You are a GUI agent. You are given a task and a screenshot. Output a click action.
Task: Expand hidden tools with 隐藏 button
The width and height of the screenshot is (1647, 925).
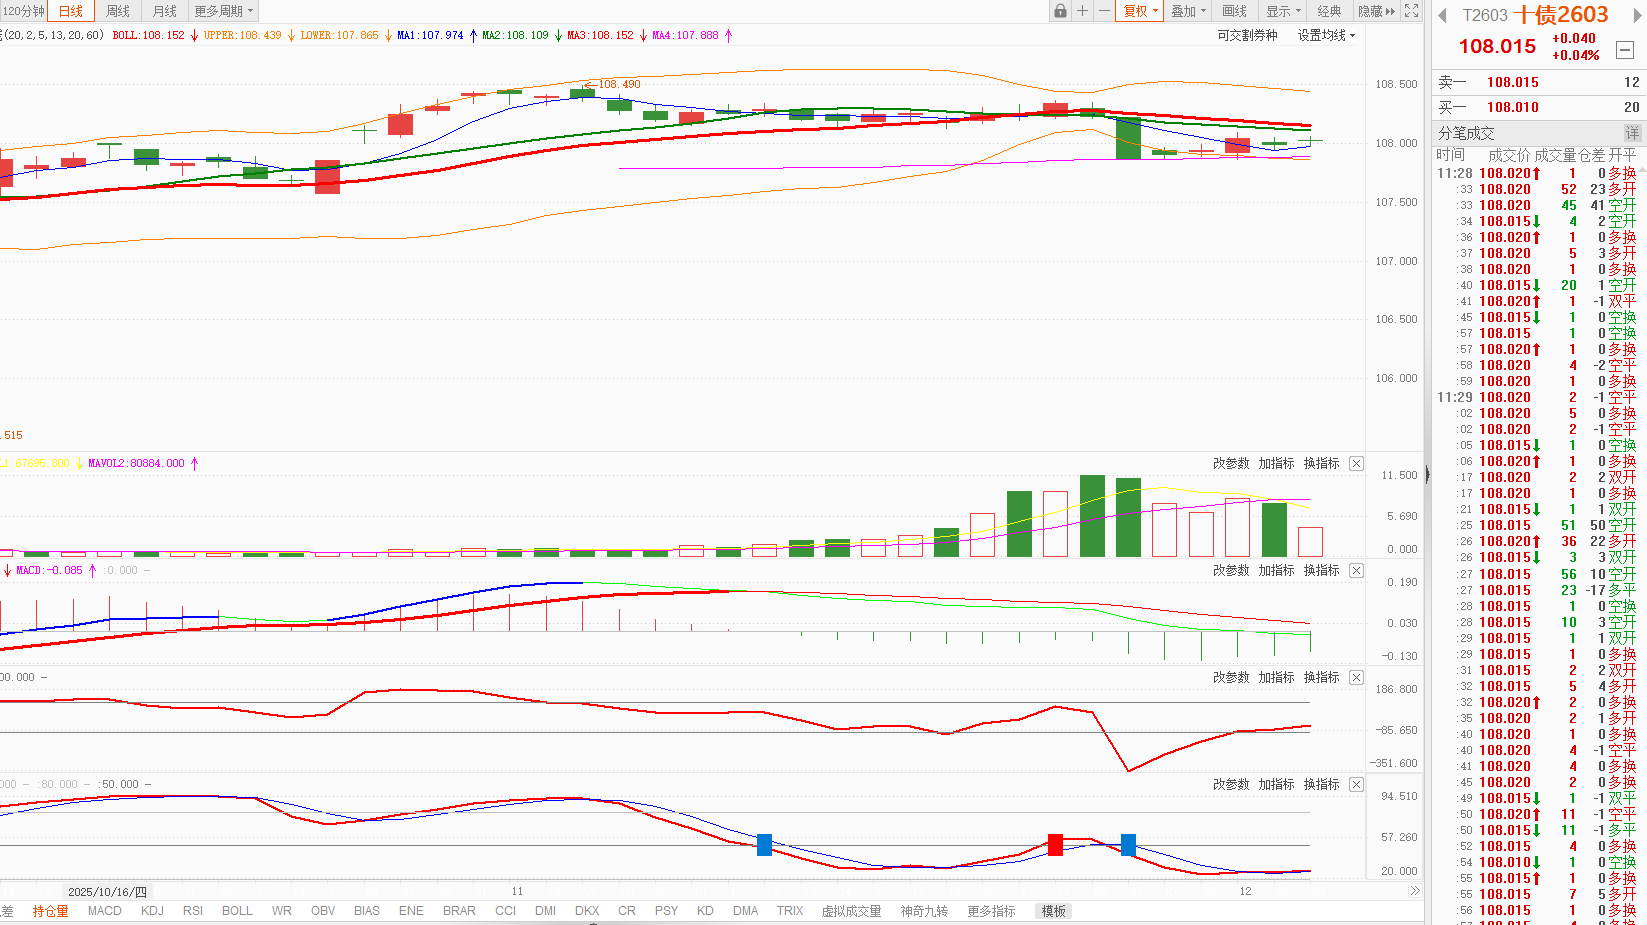1376,11
